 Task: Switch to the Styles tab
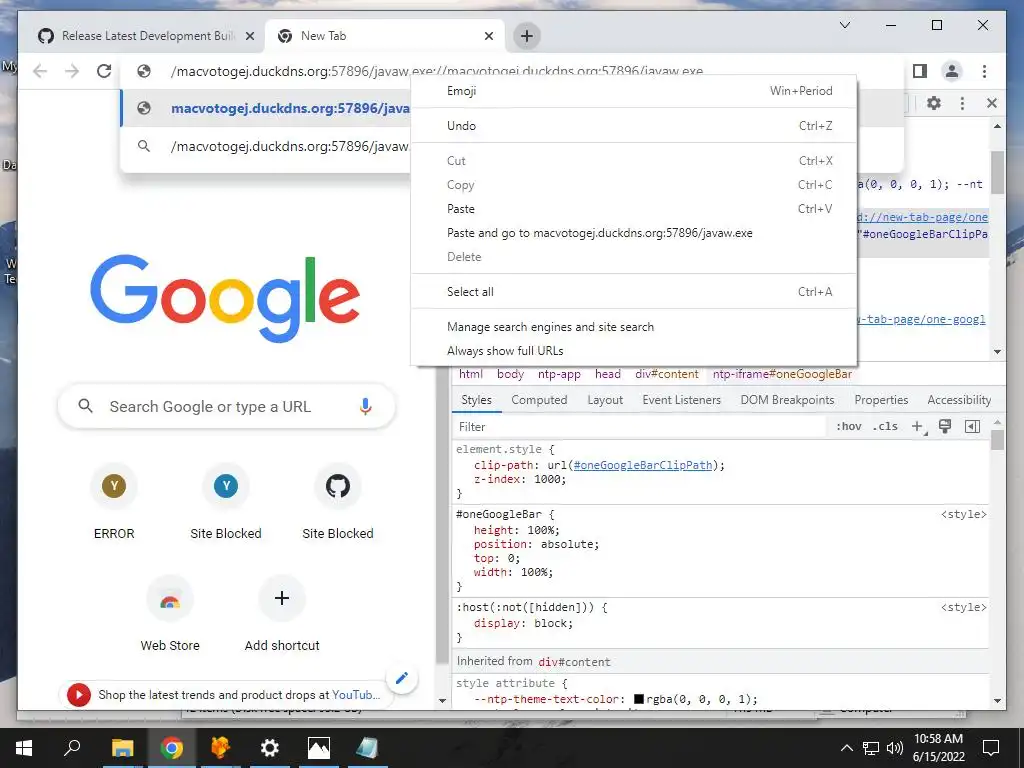(x=476, y=400)
